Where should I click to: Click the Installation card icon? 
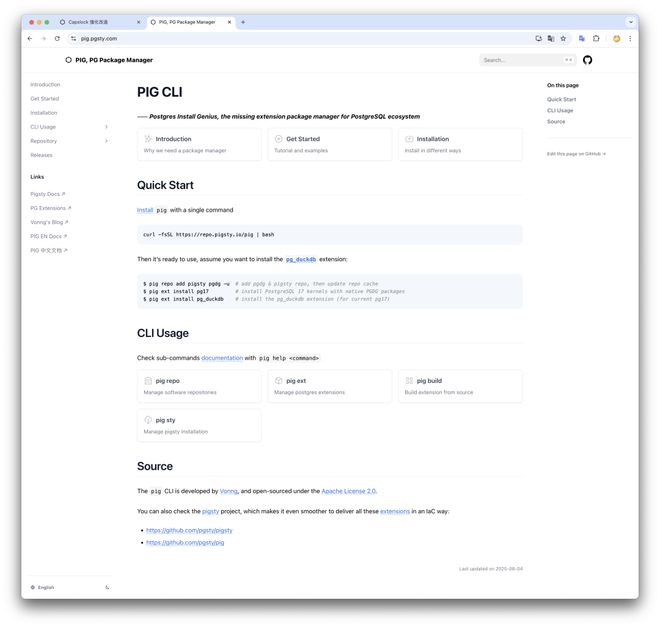409,138
